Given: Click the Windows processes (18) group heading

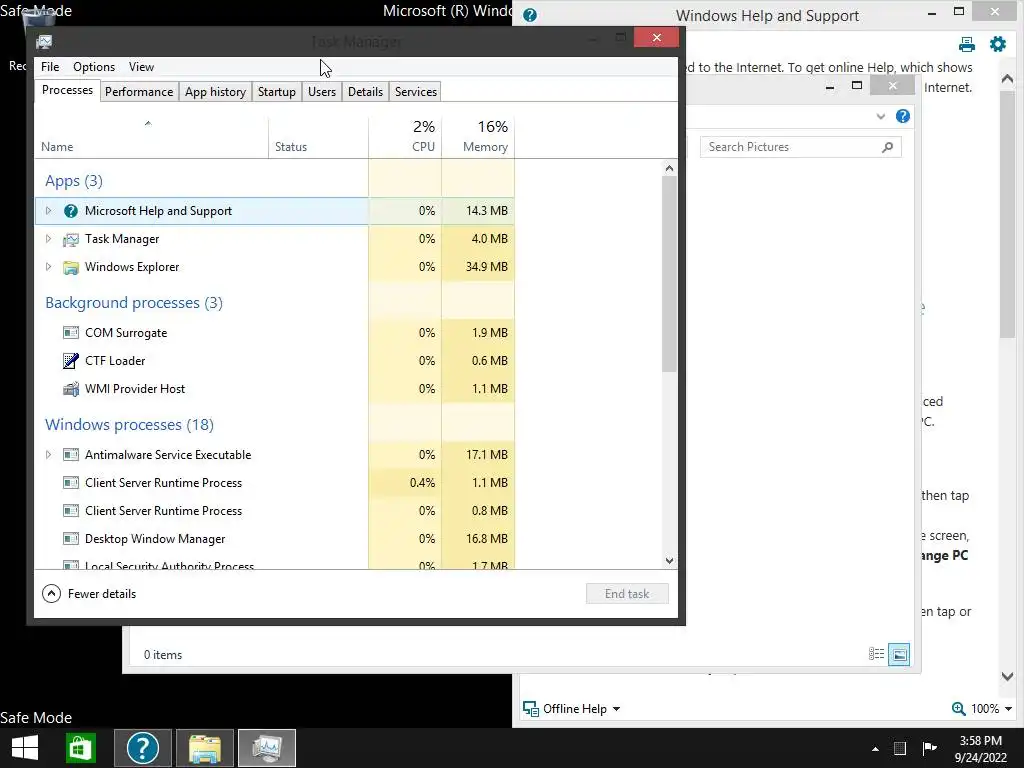Looking at the screenshot, I should pyautogui.click(x=129, y=424).
